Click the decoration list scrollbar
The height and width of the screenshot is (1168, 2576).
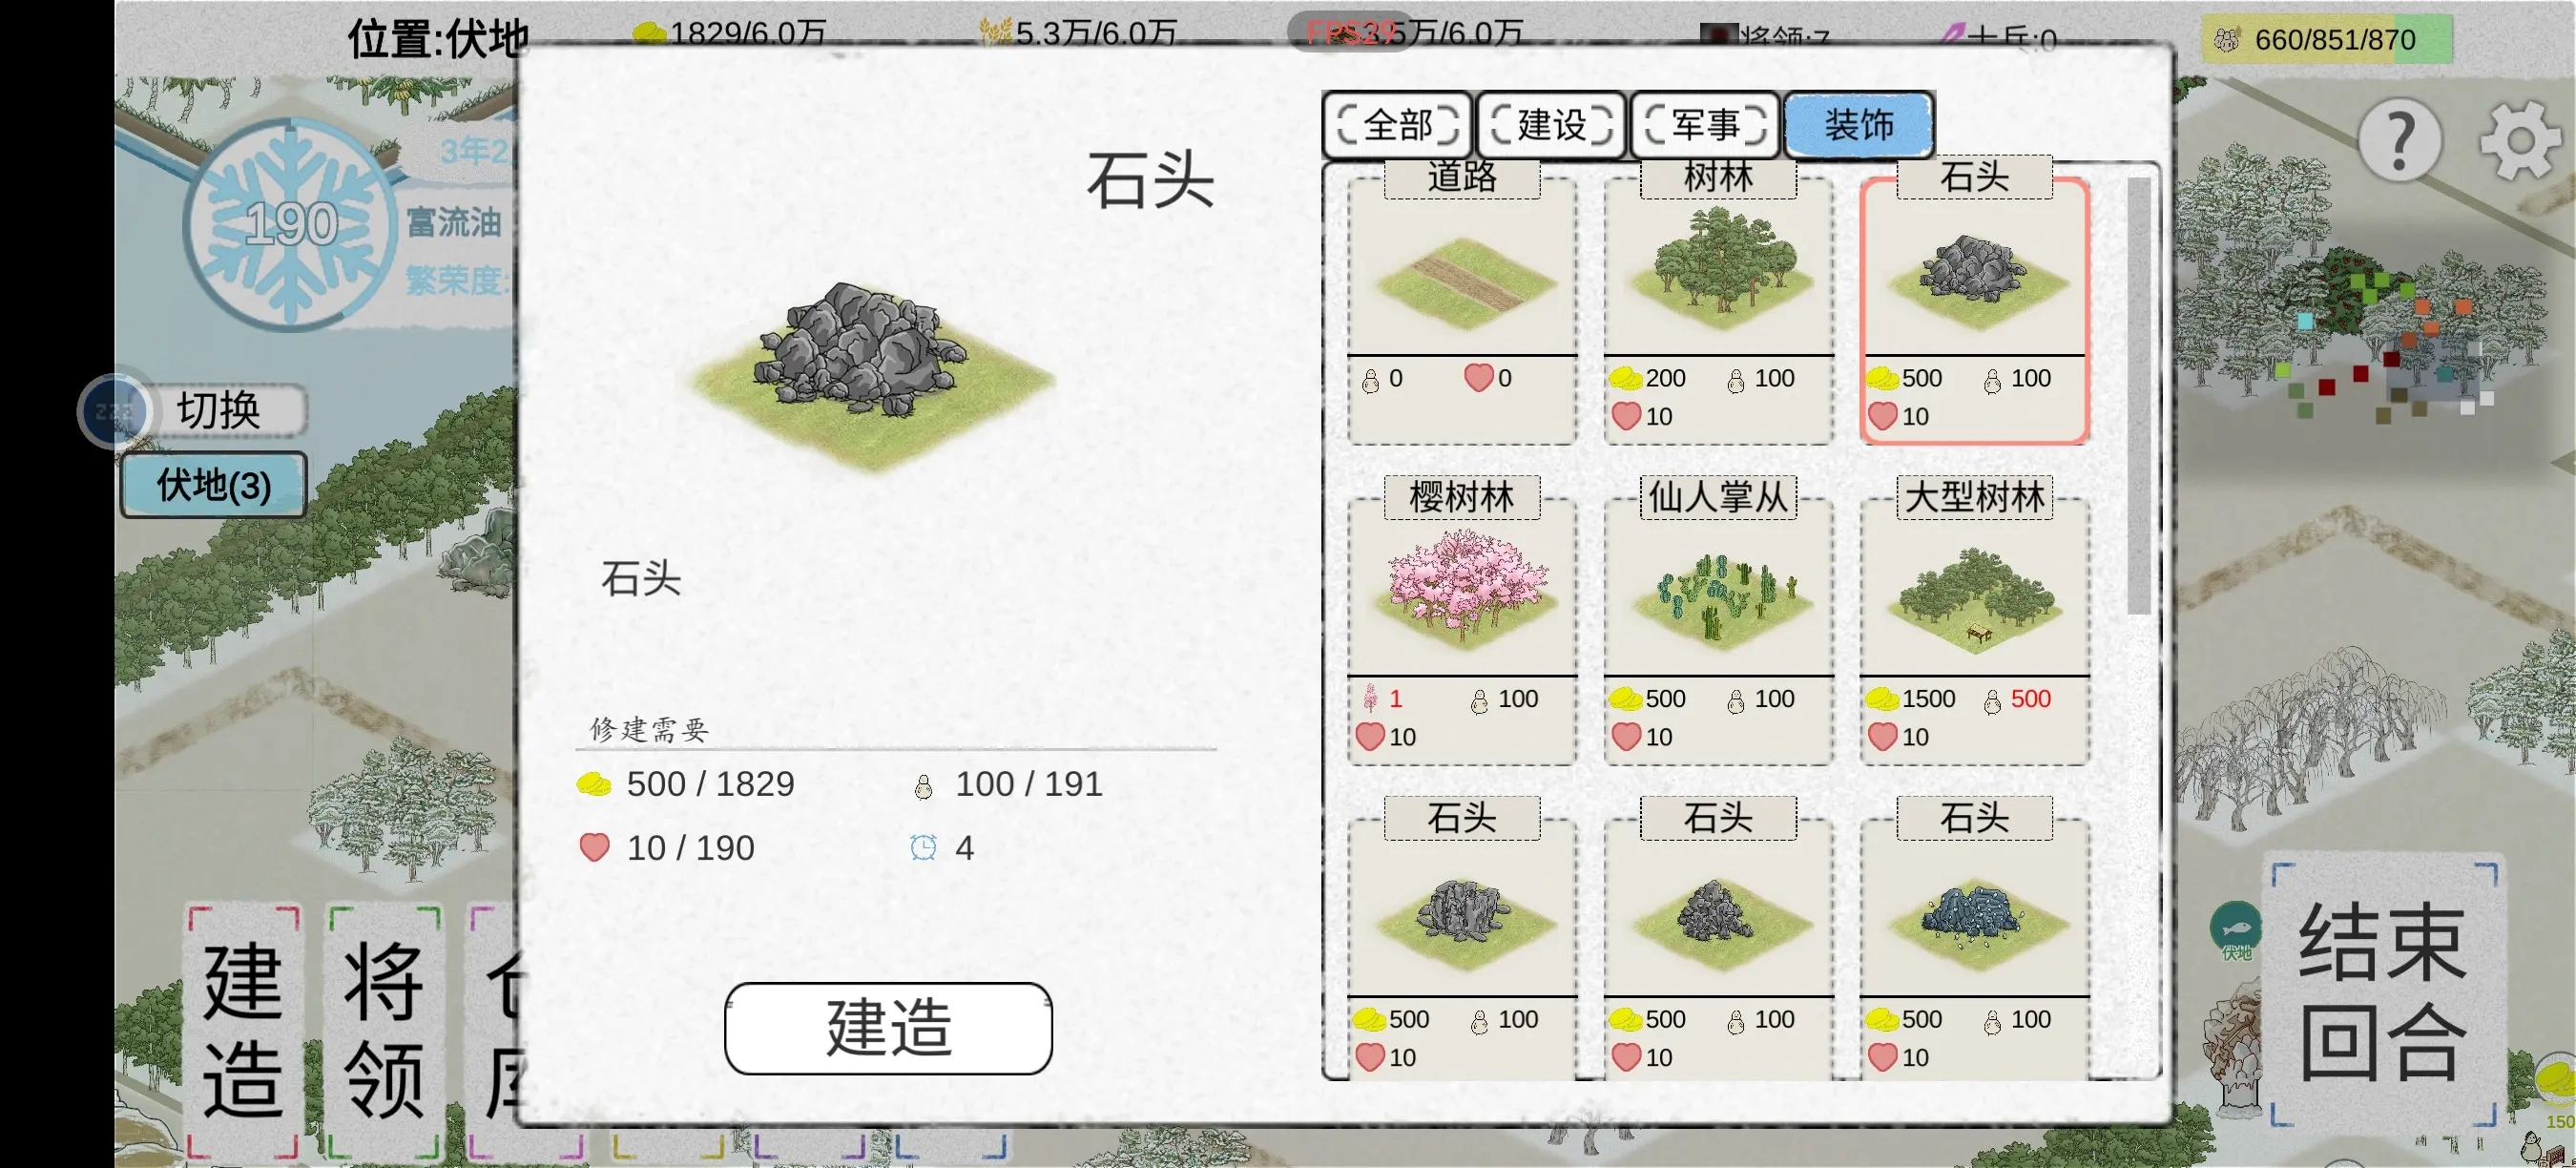click(x=2138, y=395)
